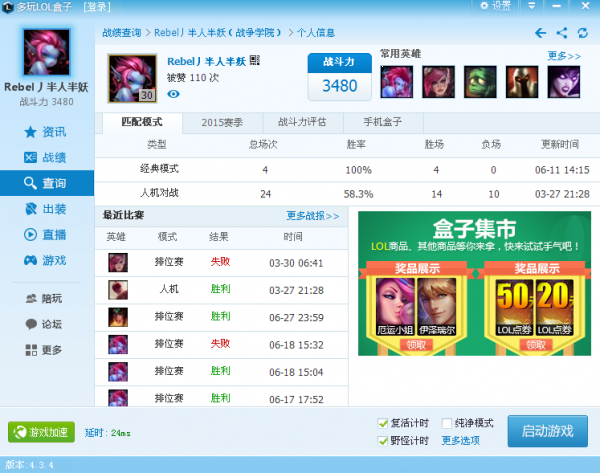This screenshot has width=600, height=473.
Task: Refresh the profile data
Action: [583, 33]
